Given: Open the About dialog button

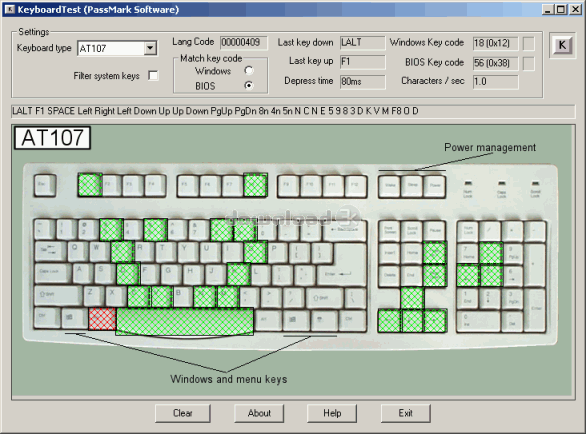Looking at the screenshot, I should (x=259, y=413).
